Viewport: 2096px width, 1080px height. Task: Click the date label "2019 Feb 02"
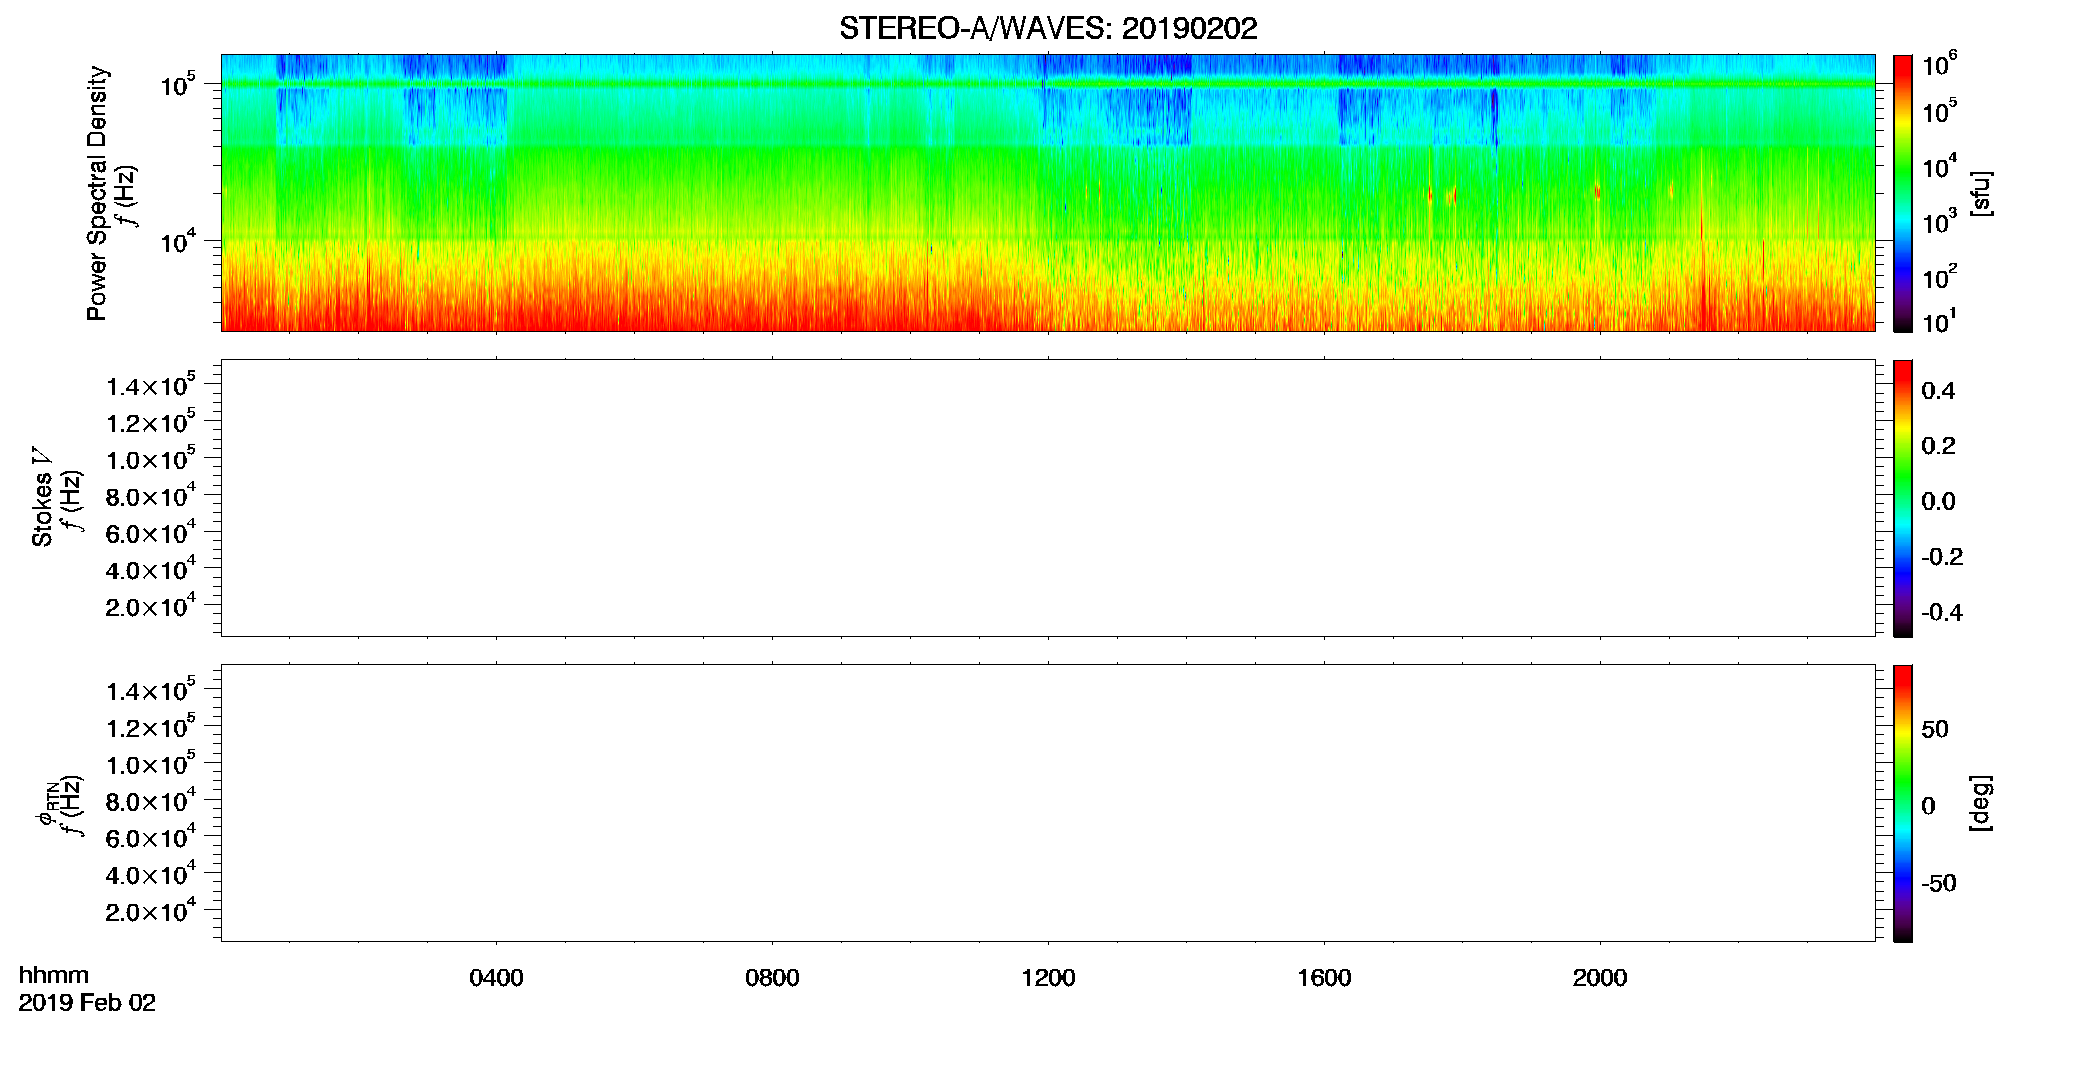point(87,1003)
